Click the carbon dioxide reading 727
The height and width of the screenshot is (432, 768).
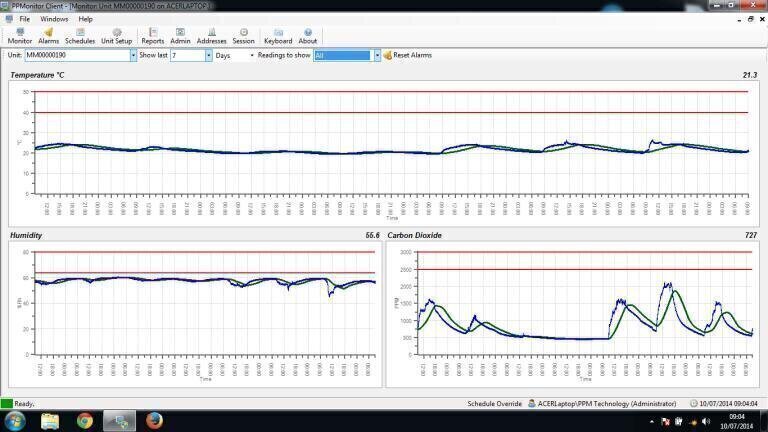pos(751,235)
